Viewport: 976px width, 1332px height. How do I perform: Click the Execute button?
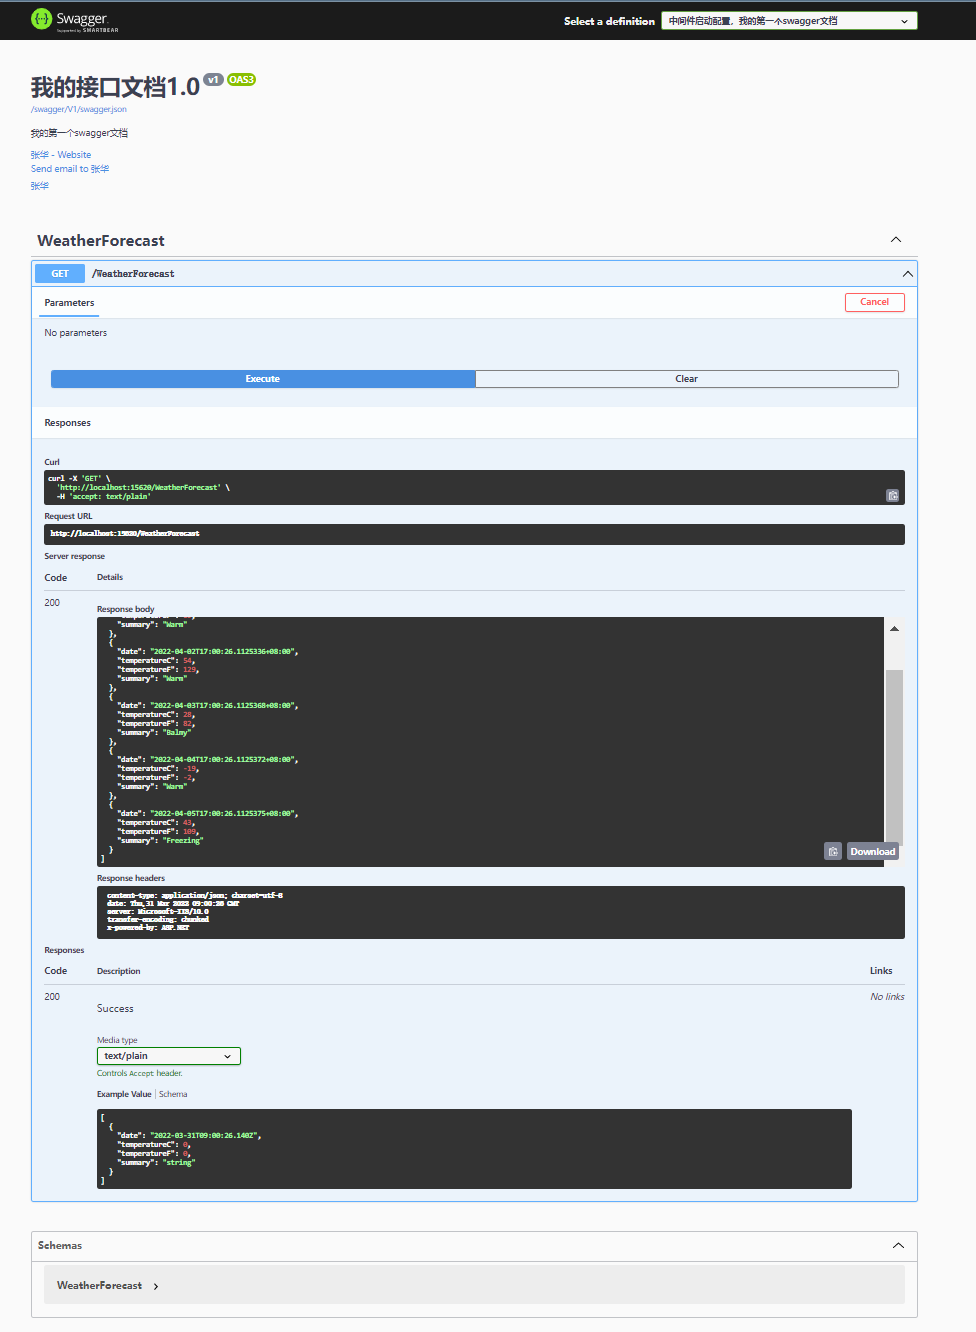tap(263, 379)
